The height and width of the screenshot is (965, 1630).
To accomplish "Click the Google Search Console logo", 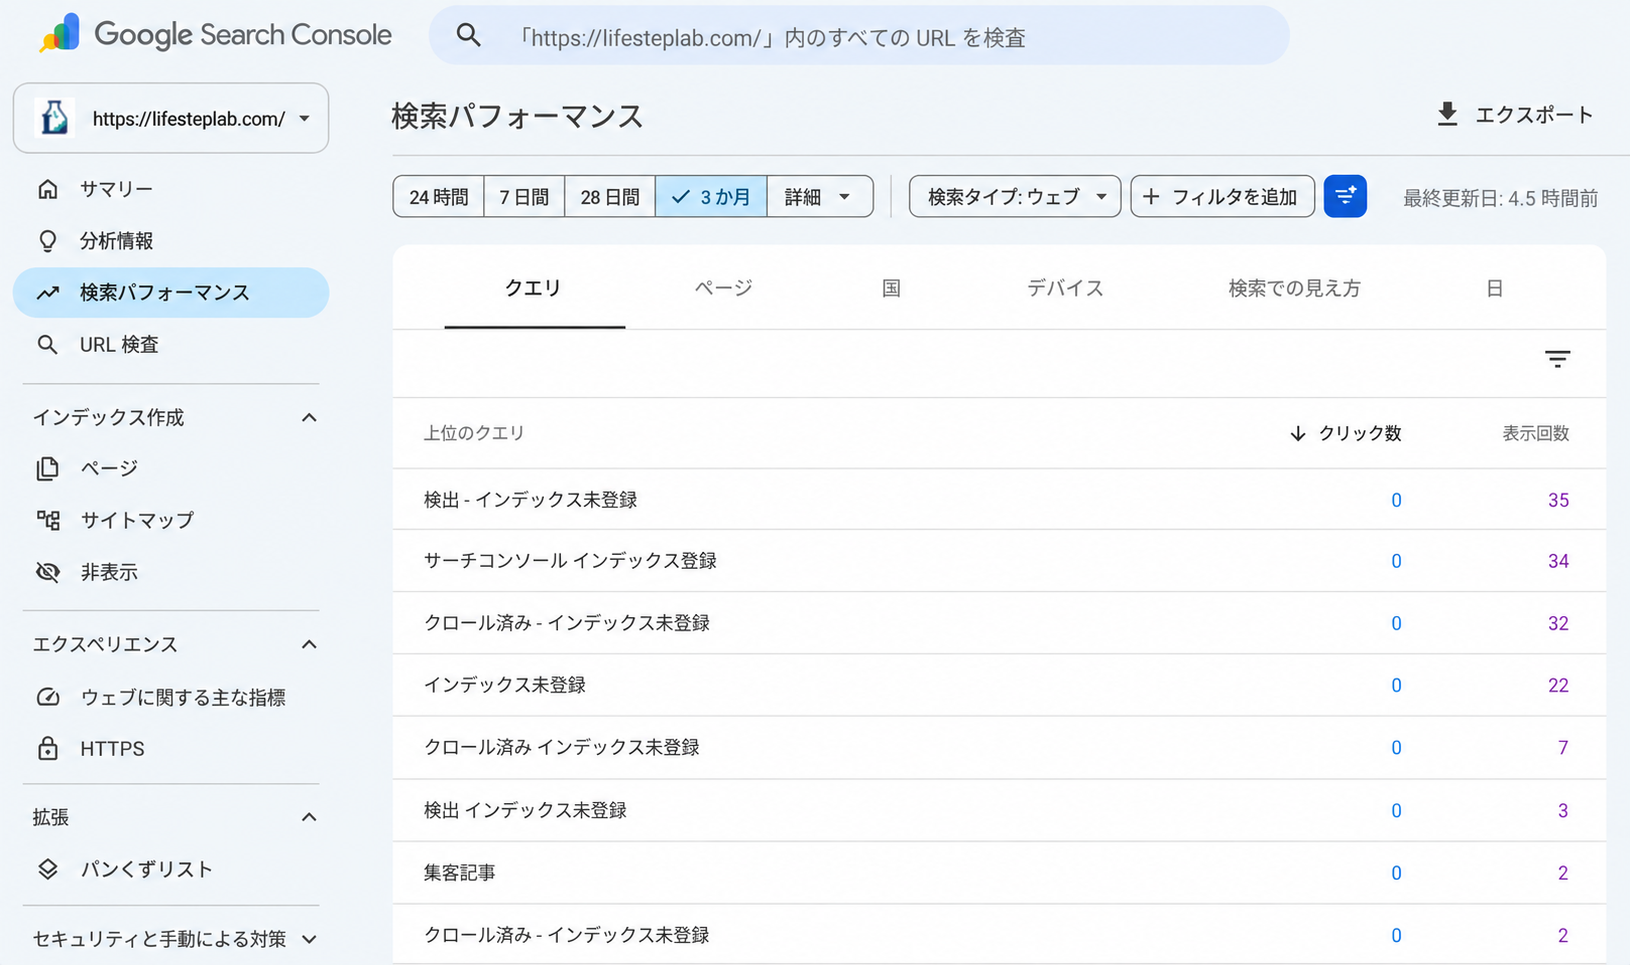I will (215, 35).
